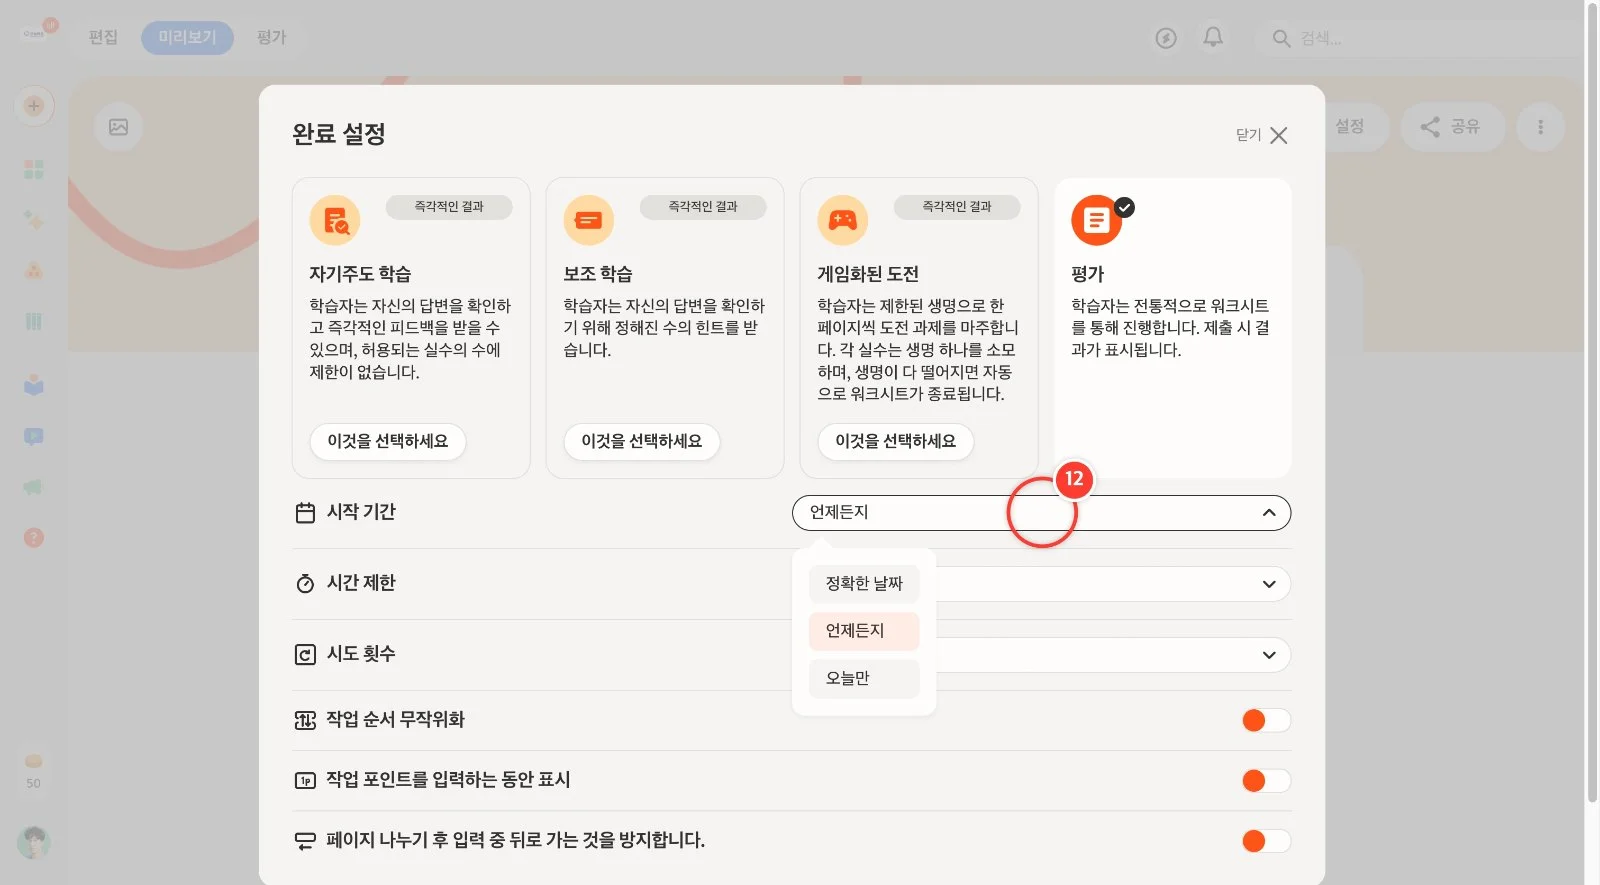The image size is (1600, 885).
Task: Choose 이것을 선택하세요 for 게임화된 도전
Action: 896,441
